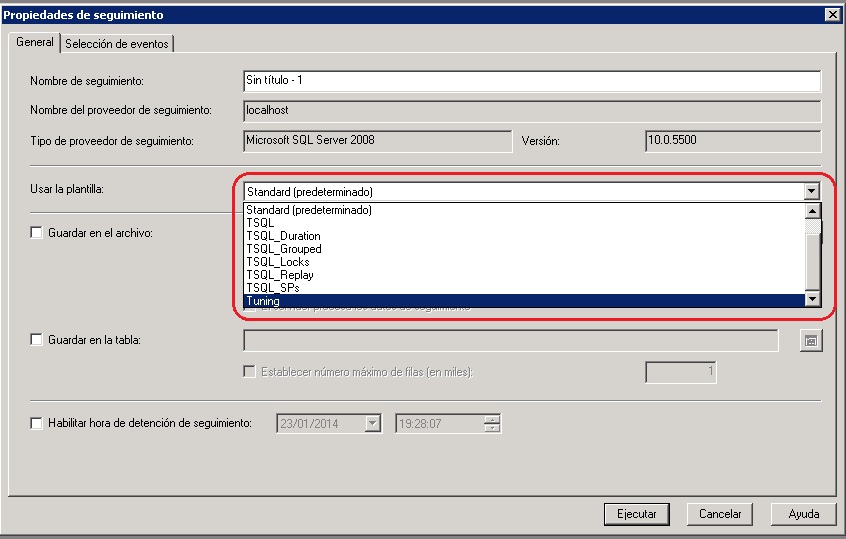Enable Guardar en la tabla checkbox

(x=36, y=339)
